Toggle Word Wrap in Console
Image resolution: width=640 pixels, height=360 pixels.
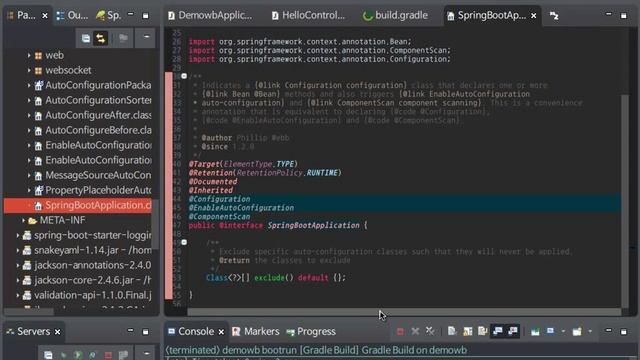pyautogui.click(x=483, y=331)
